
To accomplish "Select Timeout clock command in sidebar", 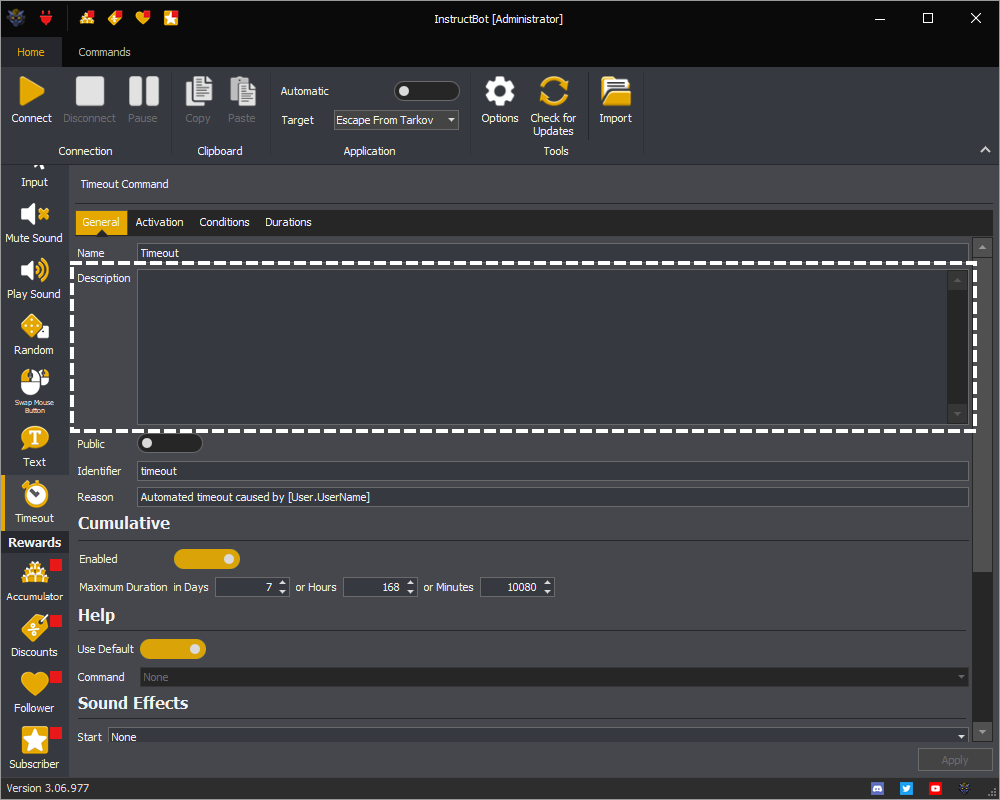I will (x=34, y=503).
